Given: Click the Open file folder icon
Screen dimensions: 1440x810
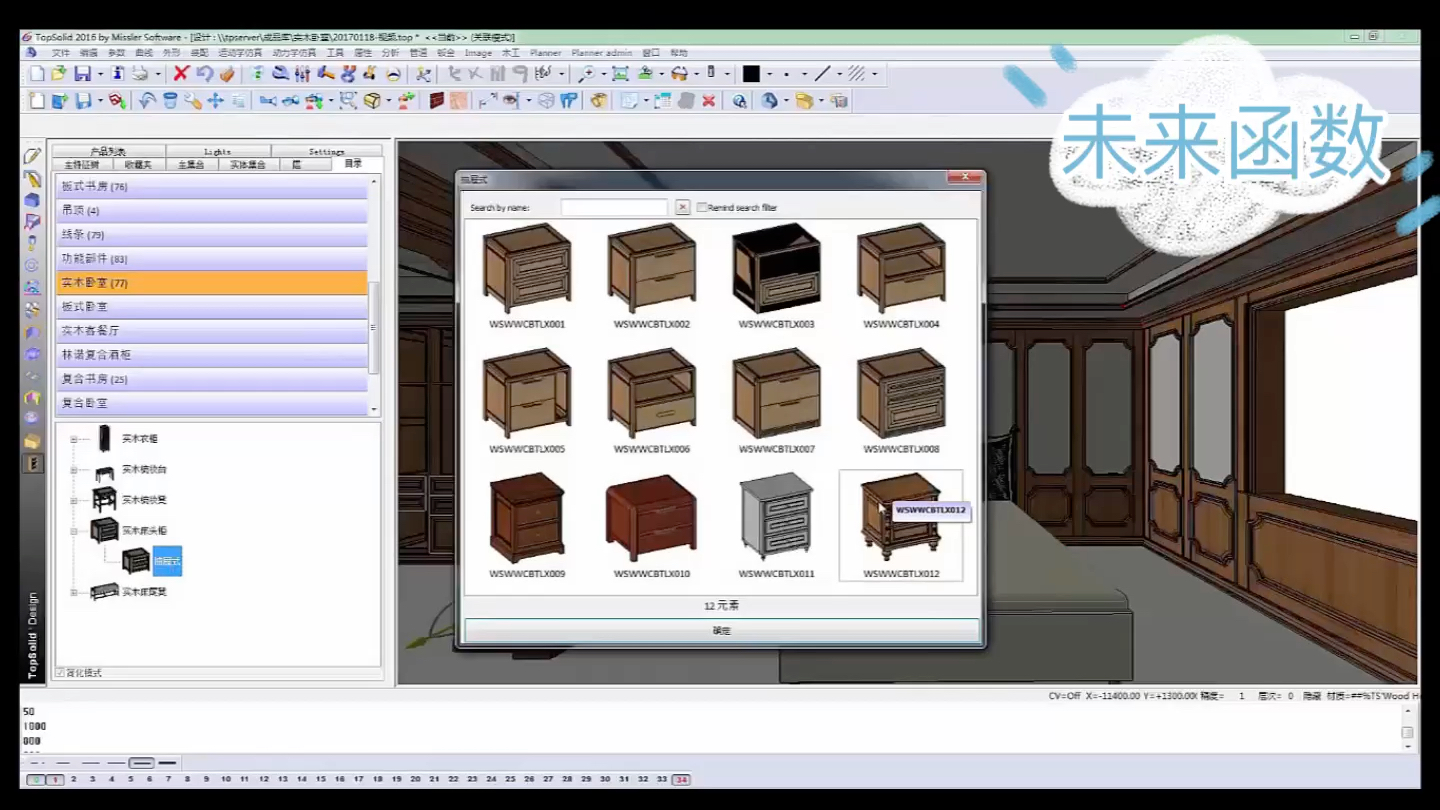Looking at the screenshot, I should click(58, 74).
